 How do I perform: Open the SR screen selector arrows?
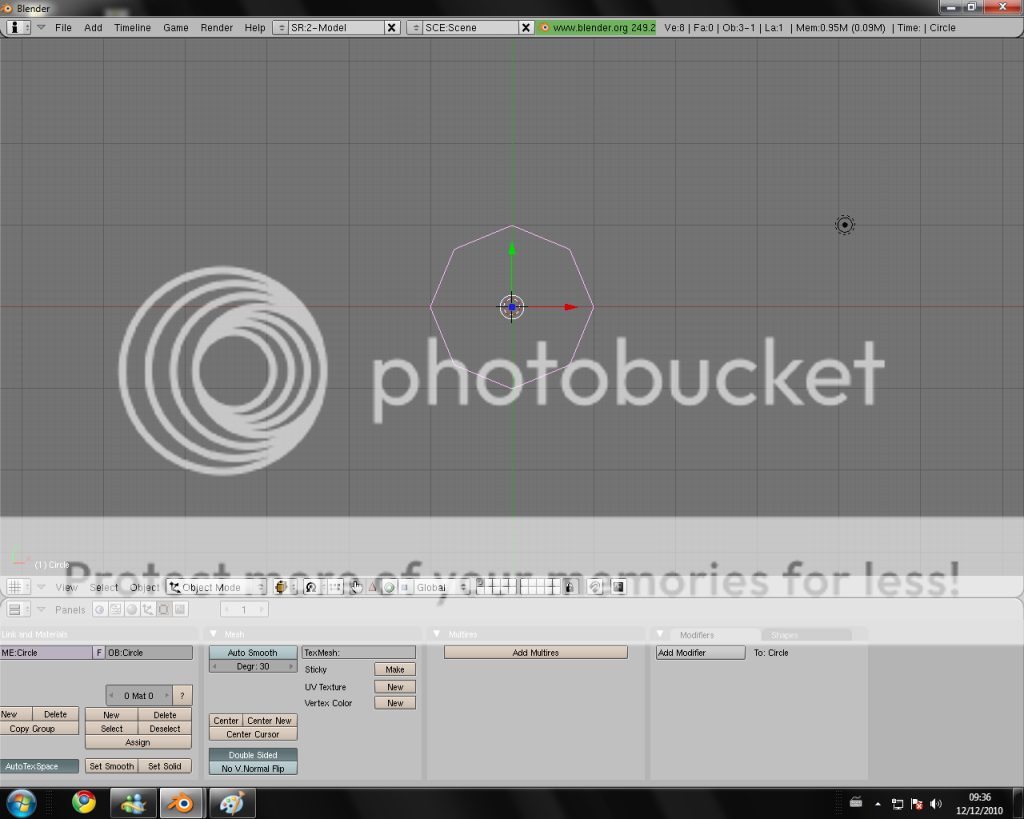click(x=281, y=27)
